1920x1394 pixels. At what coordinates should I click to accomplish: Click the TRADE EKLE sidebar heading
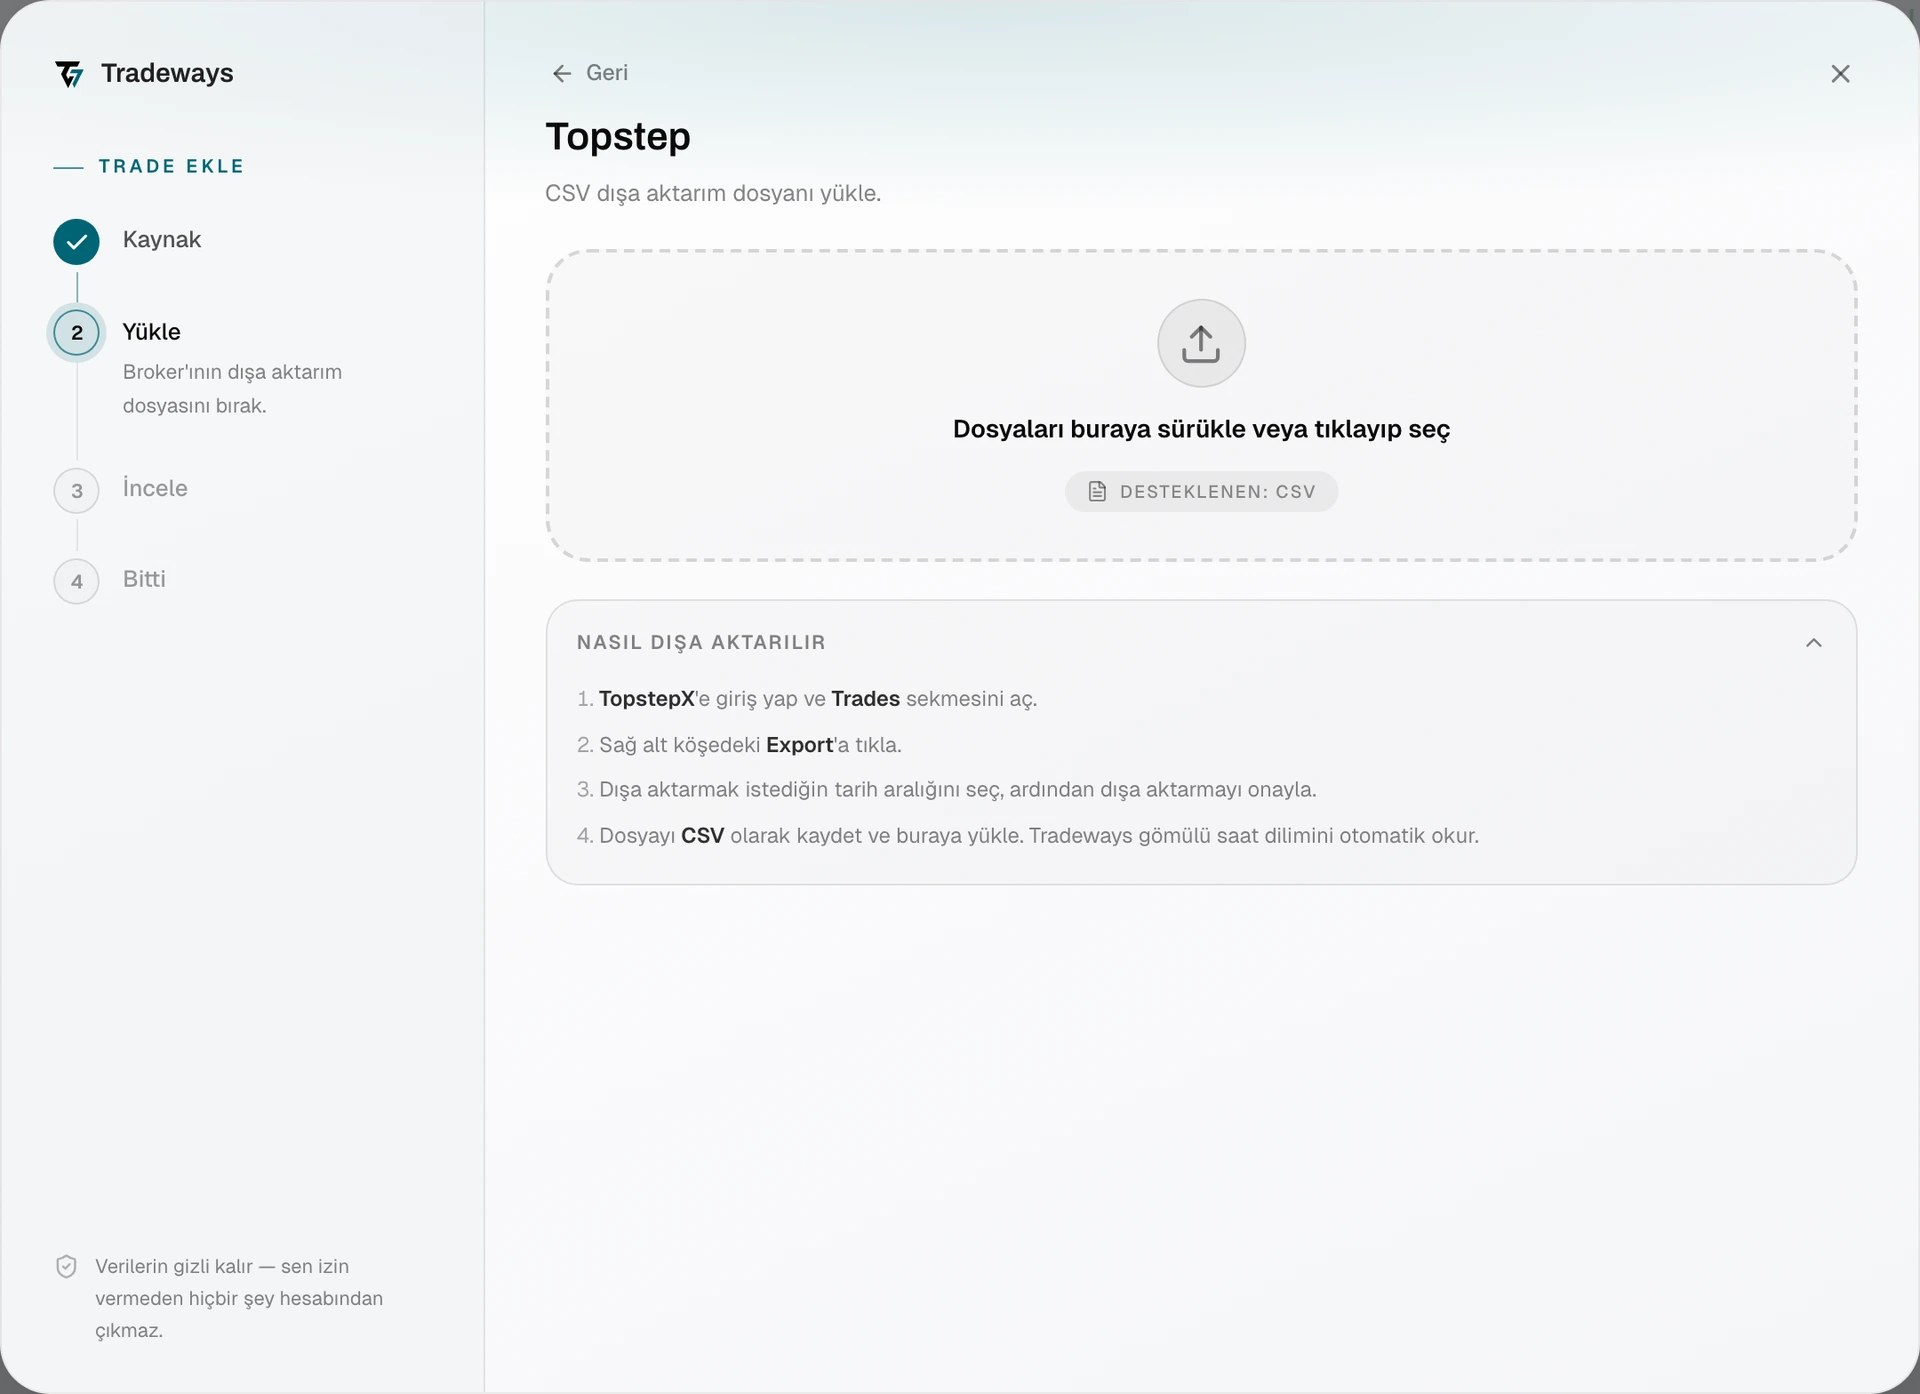pyautogui.click(x=171, y=166)
